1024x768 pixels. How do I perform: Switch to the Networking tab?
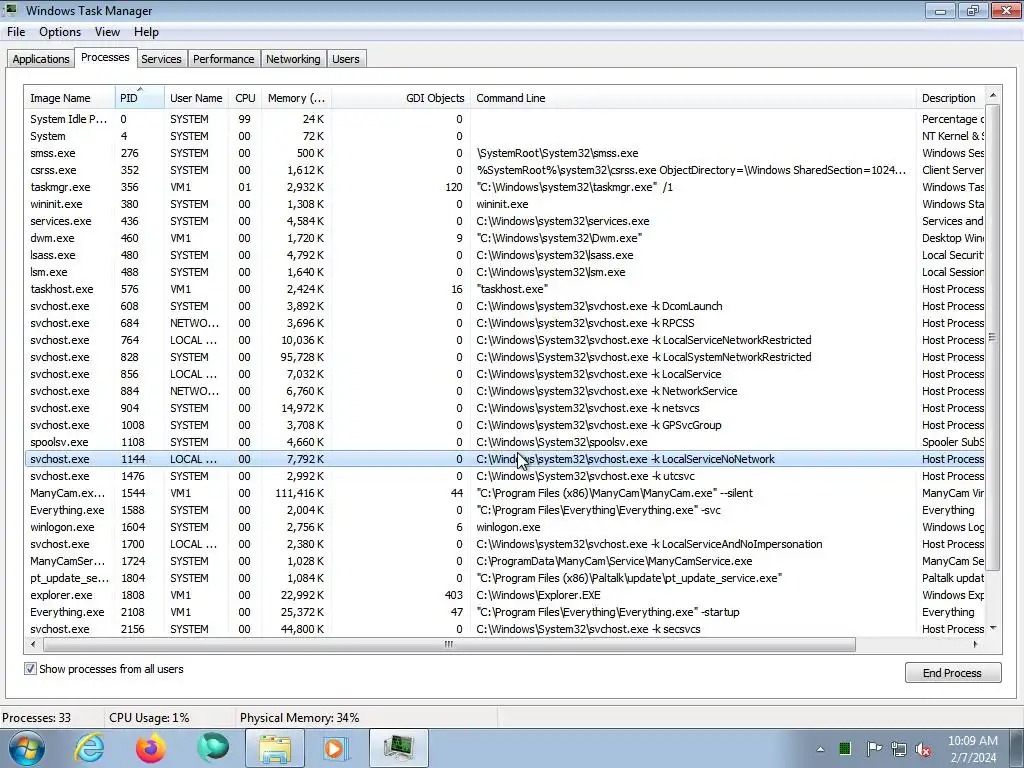293,59
